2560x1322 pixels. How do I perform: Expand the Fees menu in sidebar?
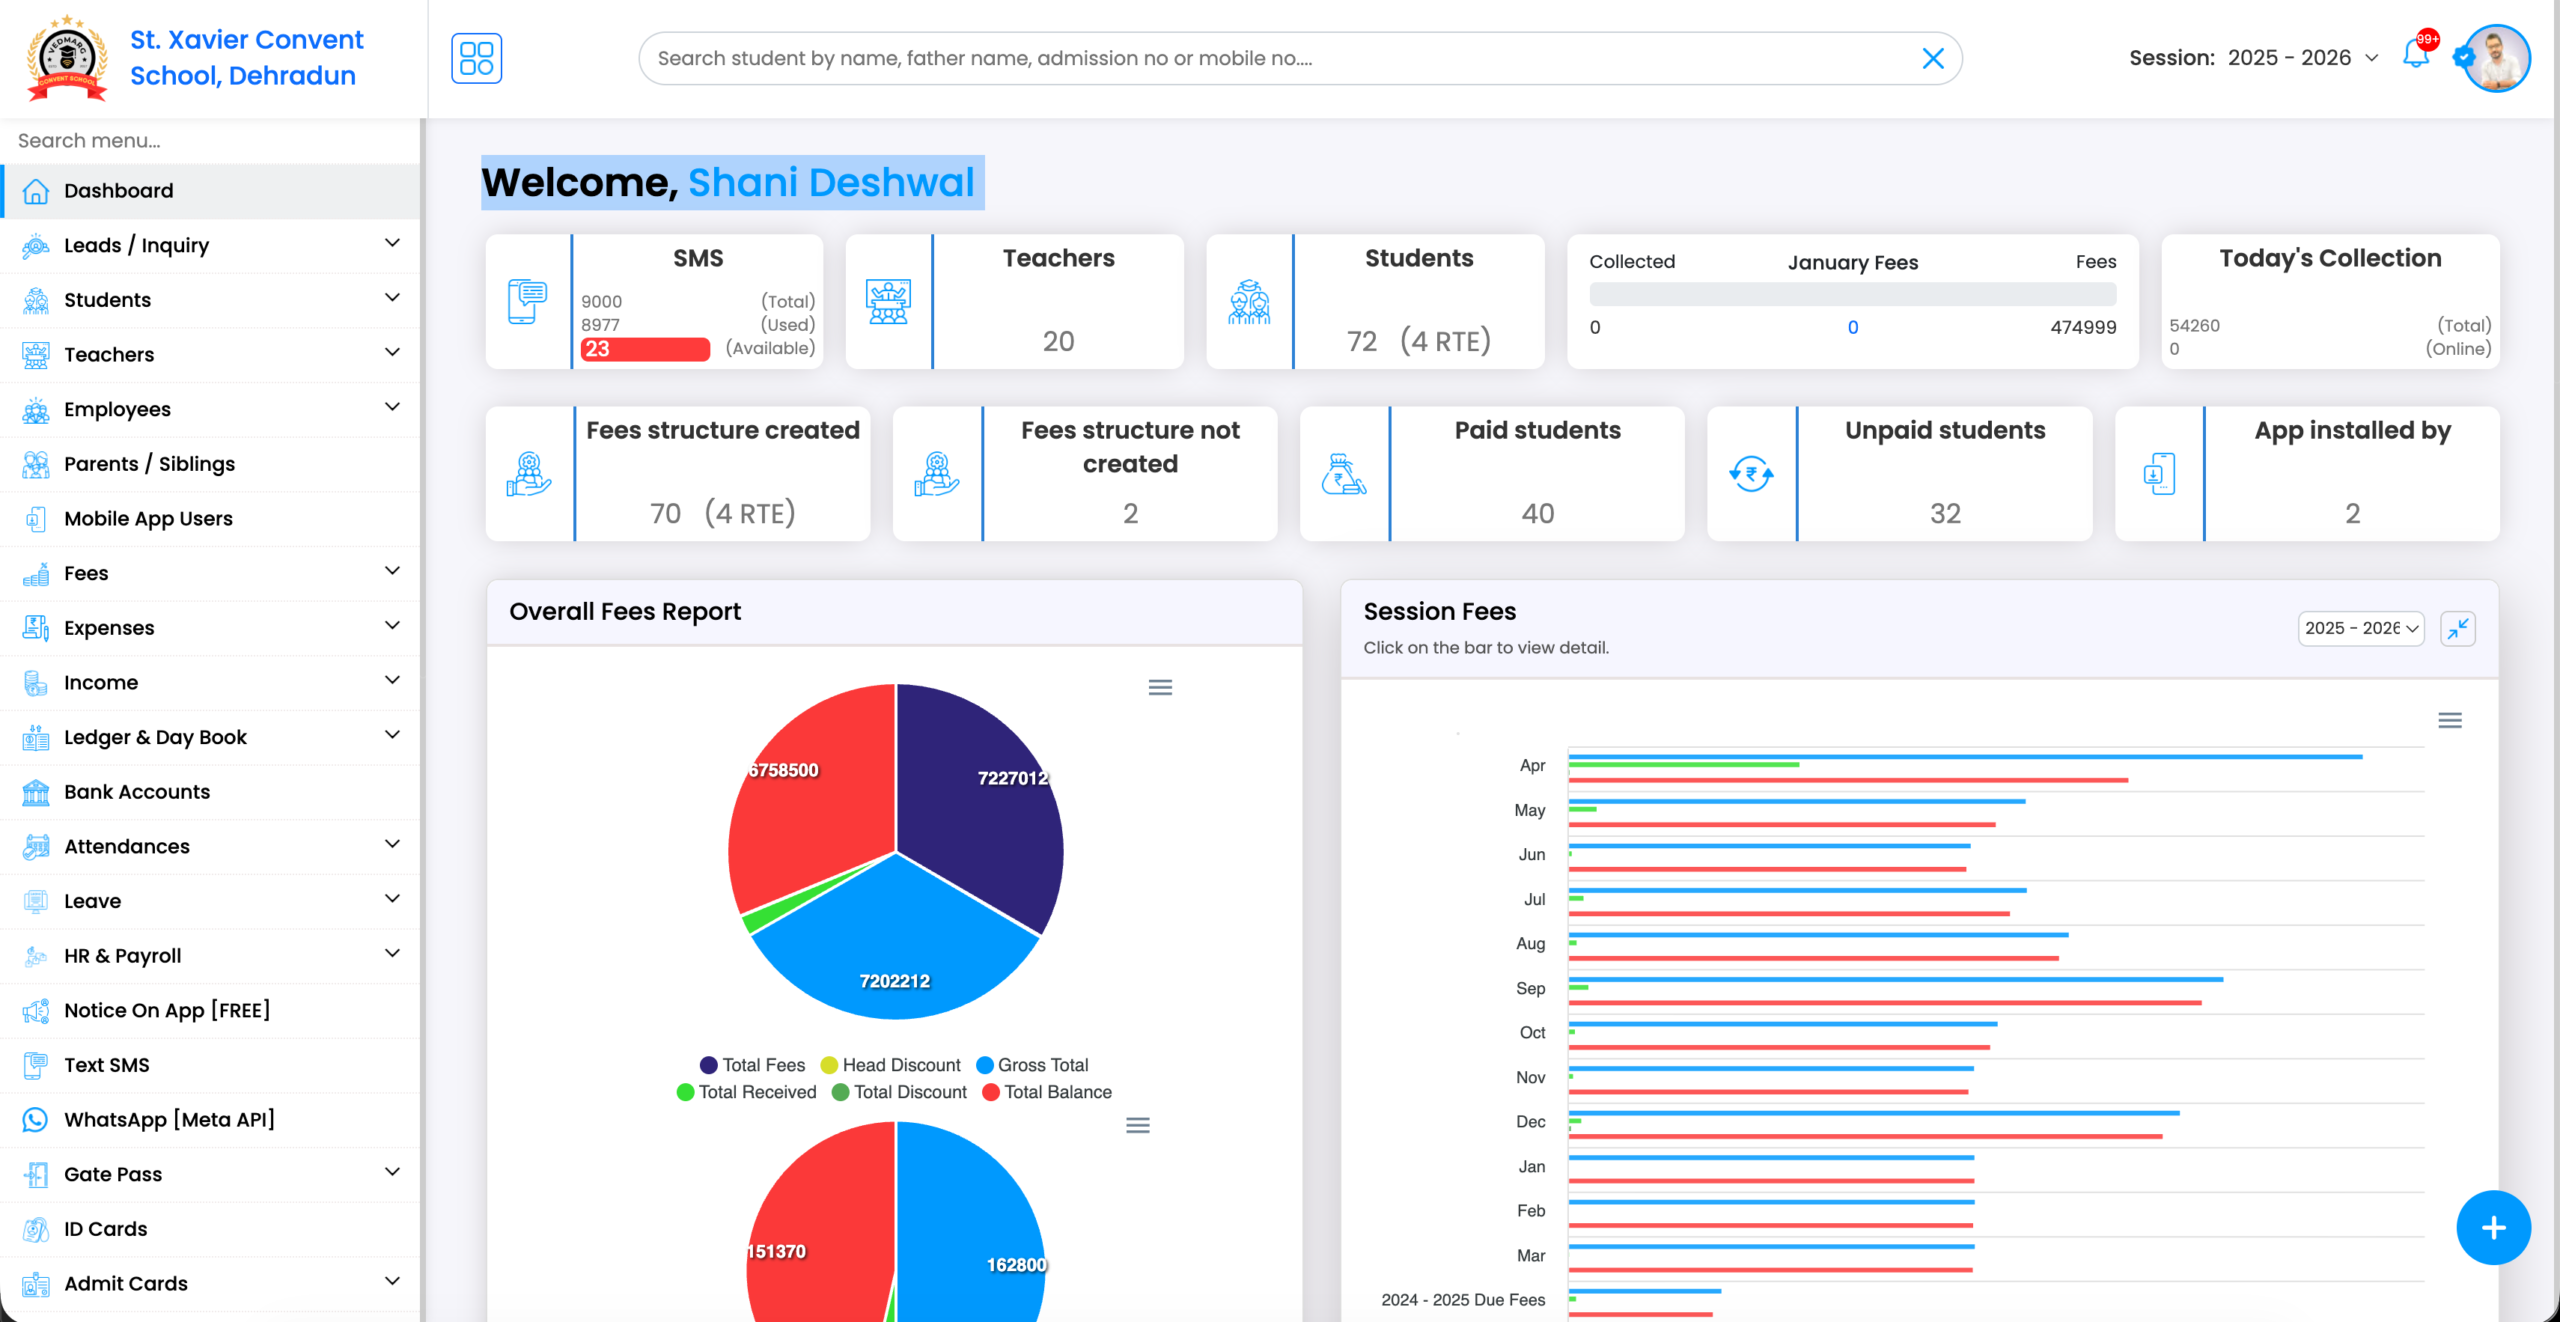390,570
